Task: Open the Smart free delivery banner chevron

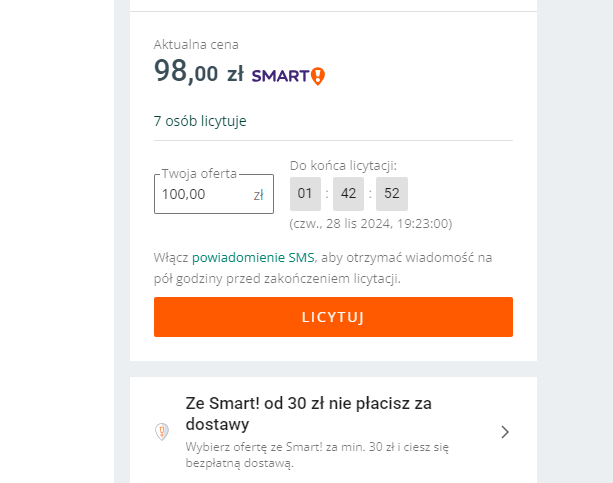Action: [x=505, y=432]
